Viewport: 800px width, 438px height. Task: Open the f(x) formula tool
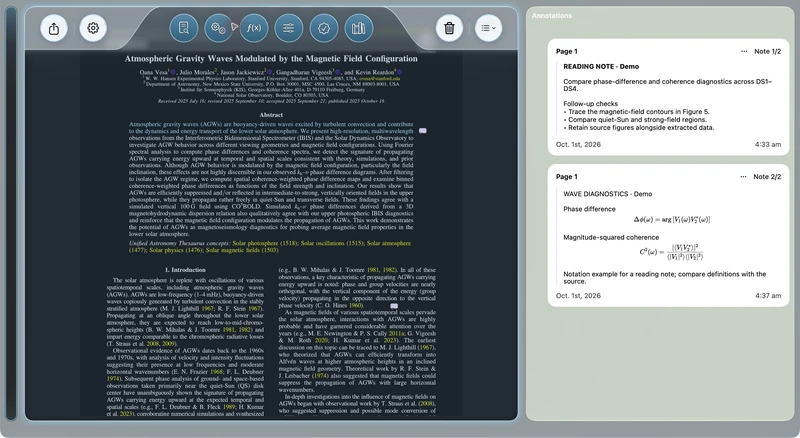coord(254,28)
